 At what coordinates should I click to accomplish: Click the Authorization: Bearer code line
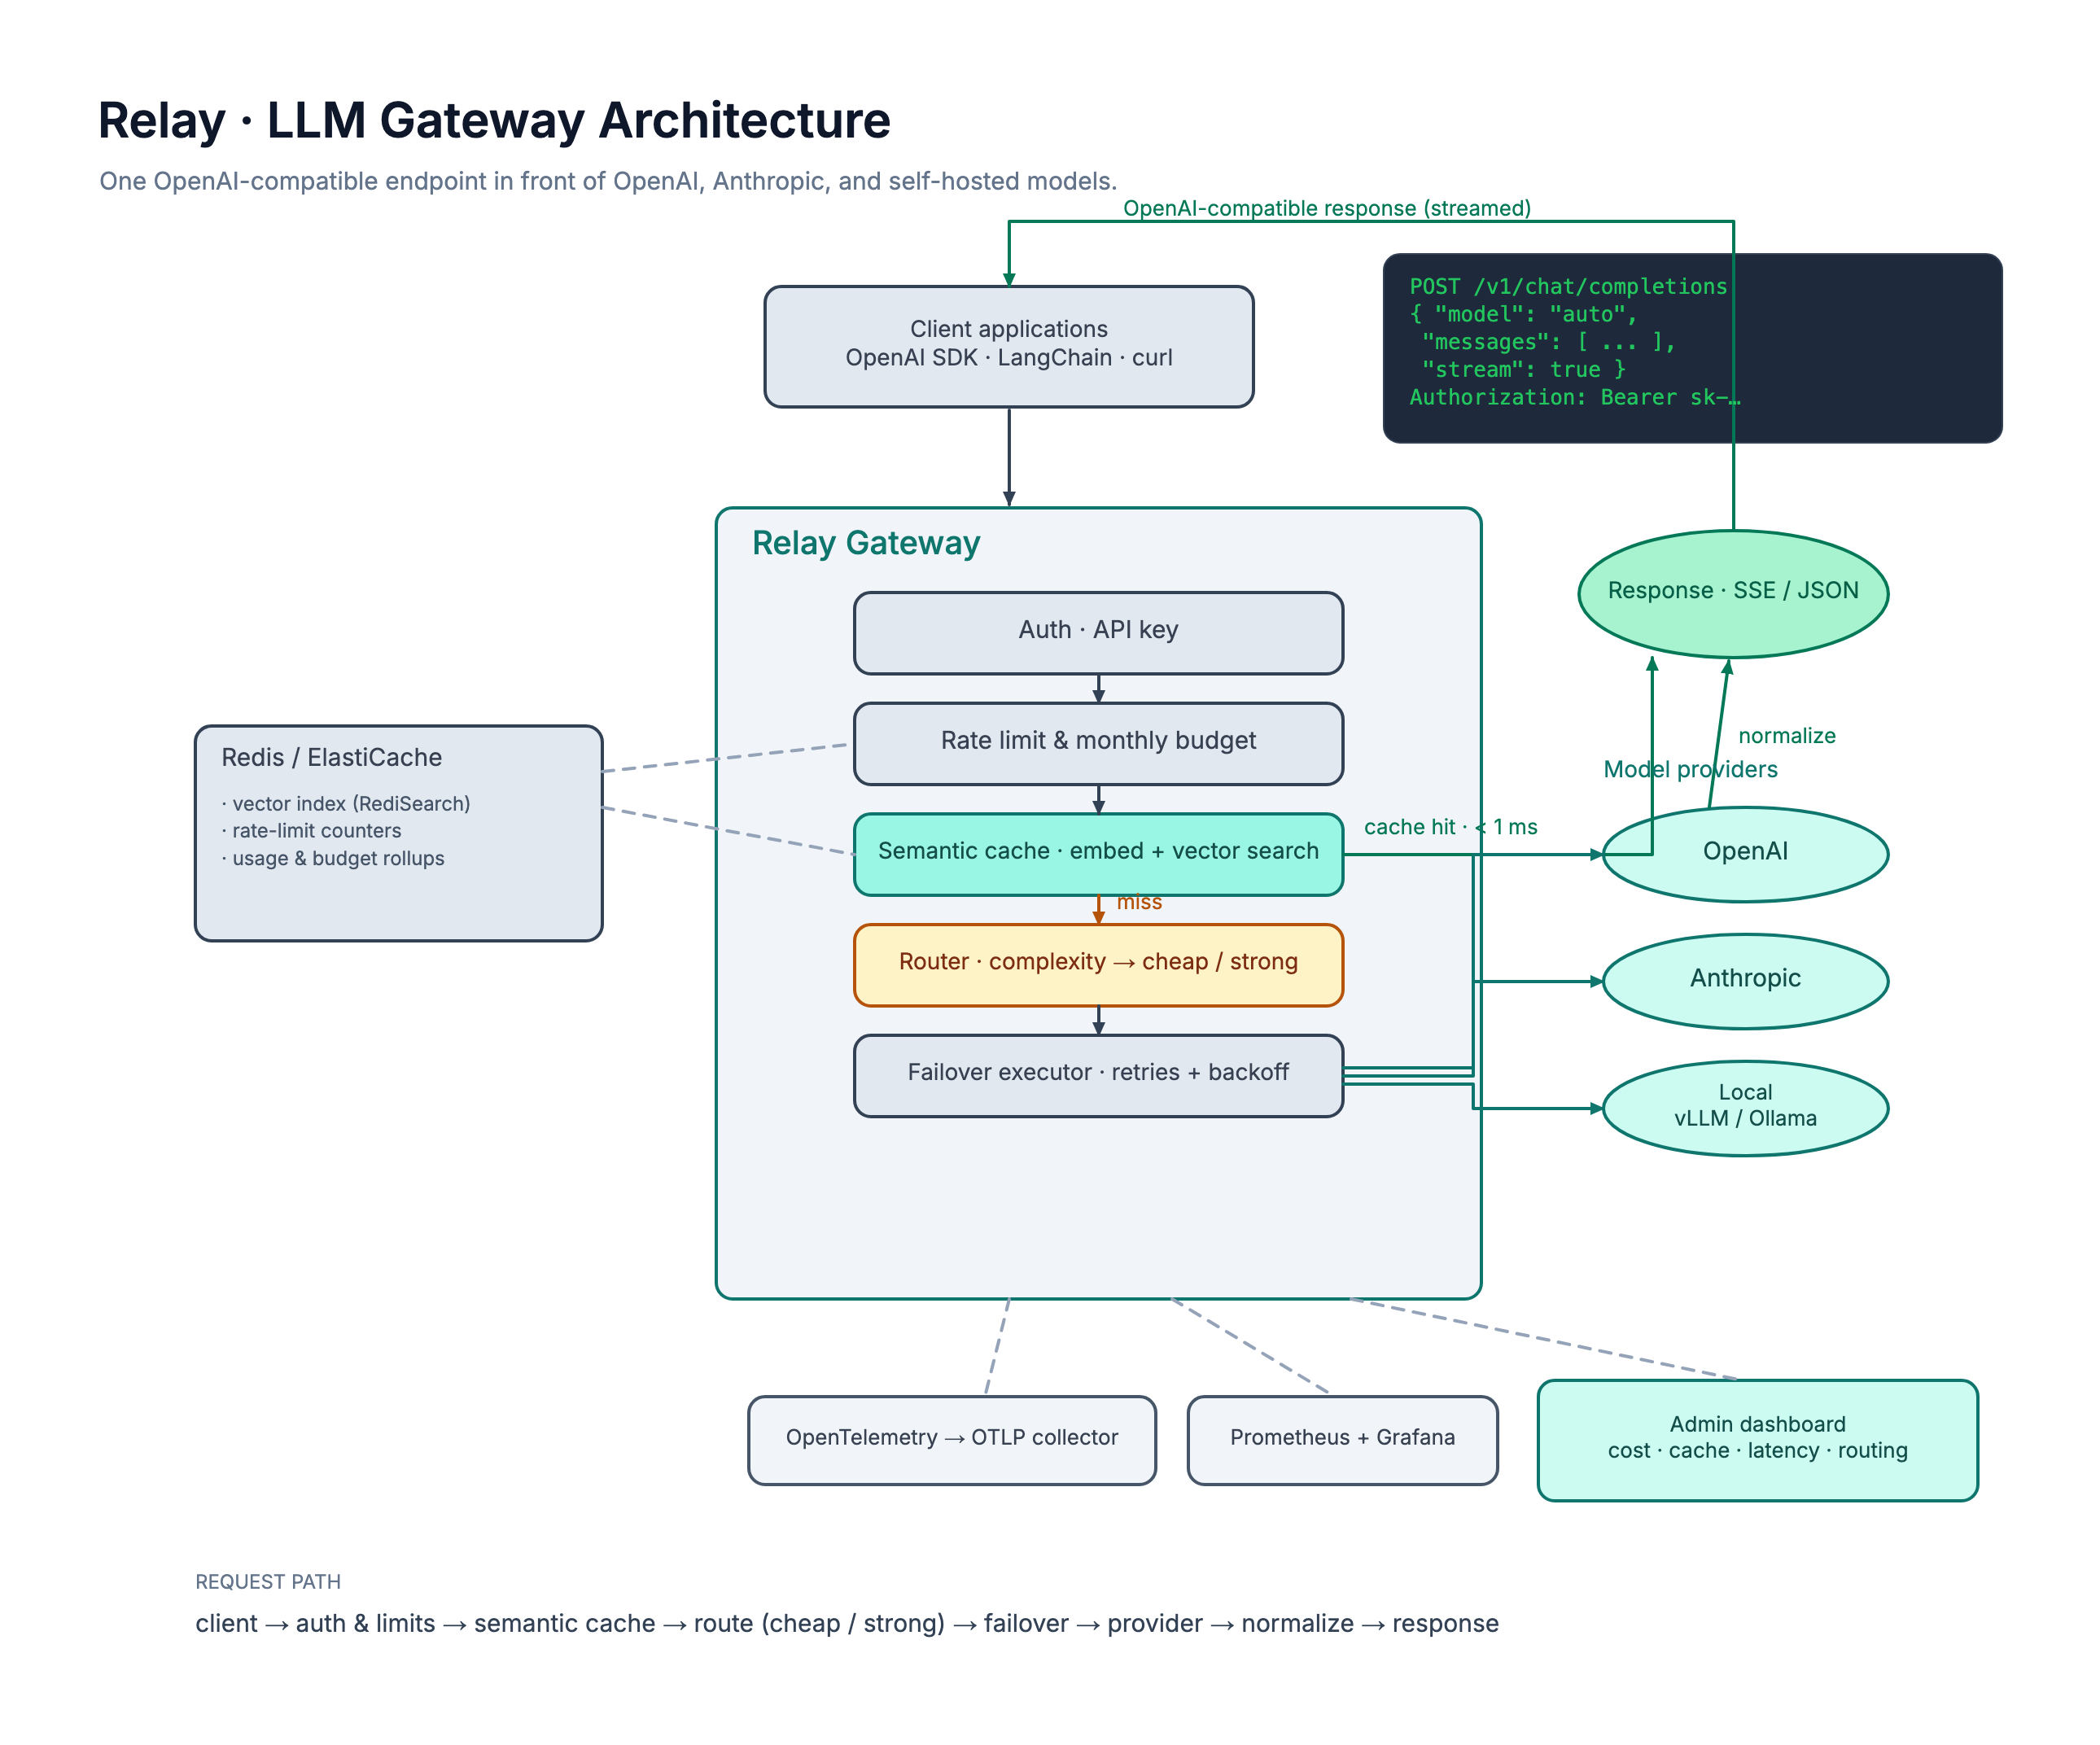tap(1575, 397)
